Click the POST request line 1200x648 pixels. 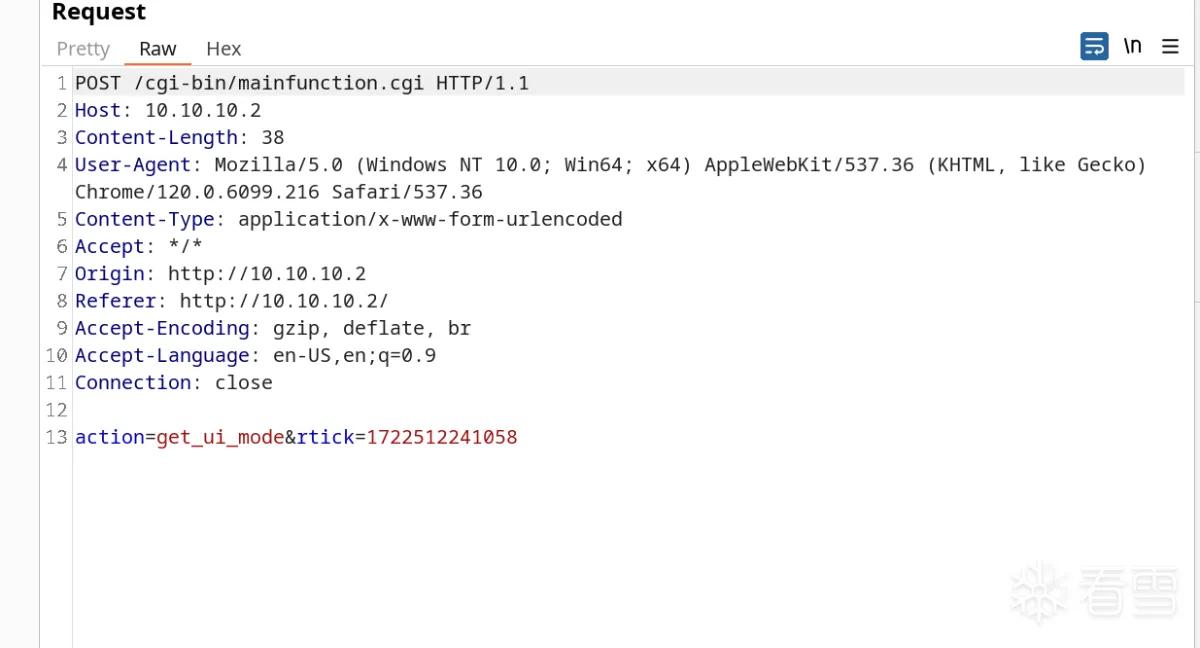302,83
